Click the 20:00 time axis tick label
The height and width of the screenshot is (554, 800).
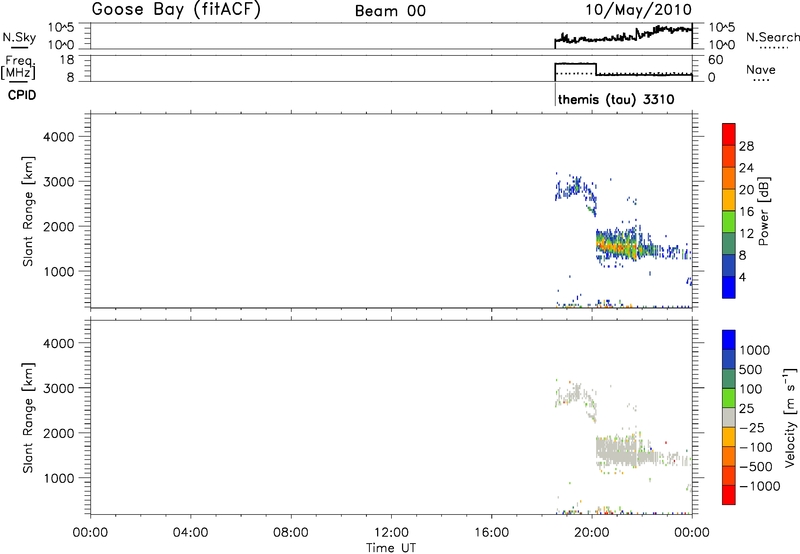click(x=592, y=533)
